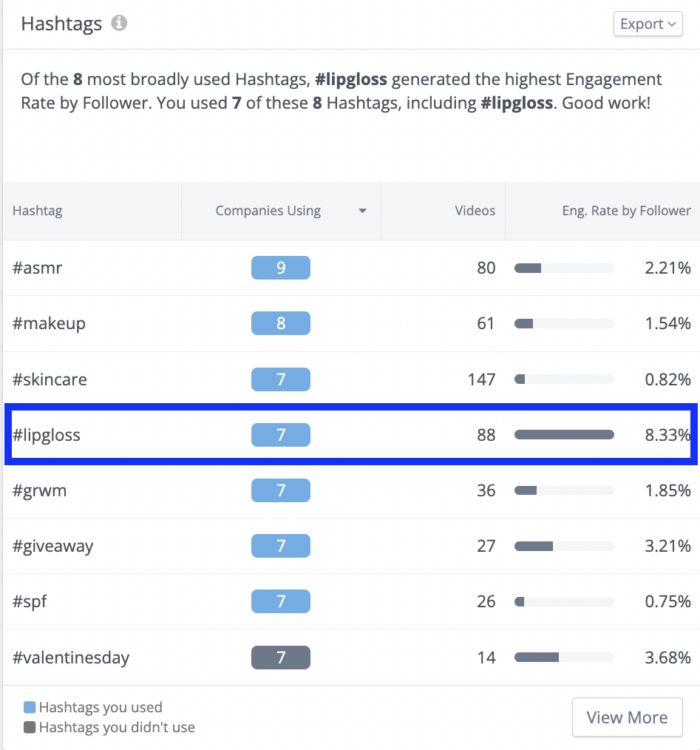Click the highlighted #lipgloss hashtag
The image size is (700, 750).
[46, 434]
